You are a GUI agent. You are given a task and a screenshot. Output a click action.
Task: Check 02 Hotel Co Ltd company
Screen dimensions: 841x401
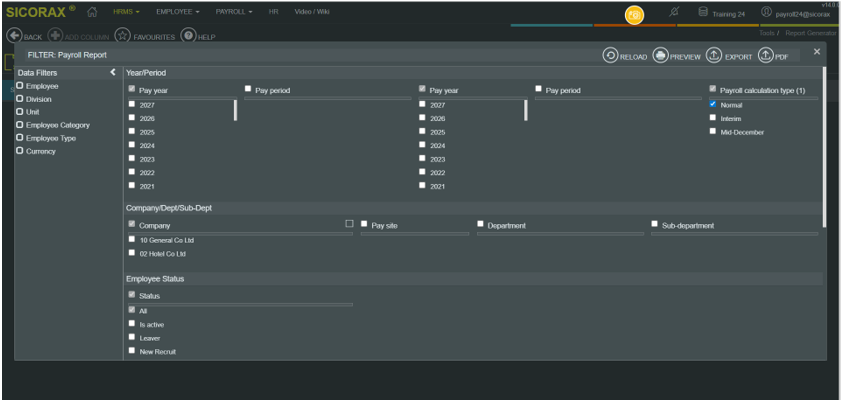pos(132,253)
